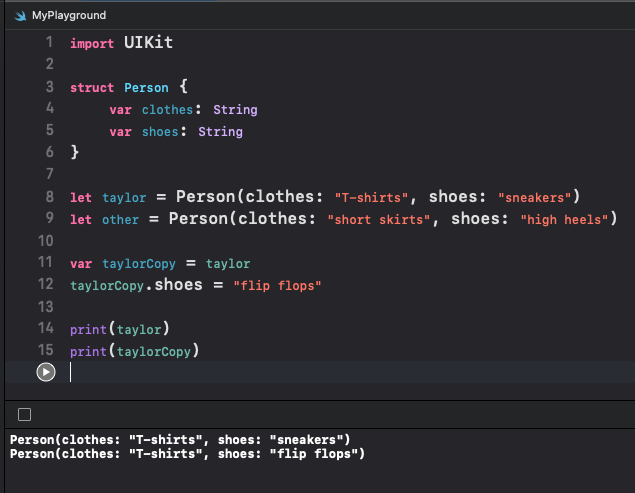The image size is (635, 493).
Task: Click line number 8 in gutter
Action: pyautogui.click(x=49, y=197)
